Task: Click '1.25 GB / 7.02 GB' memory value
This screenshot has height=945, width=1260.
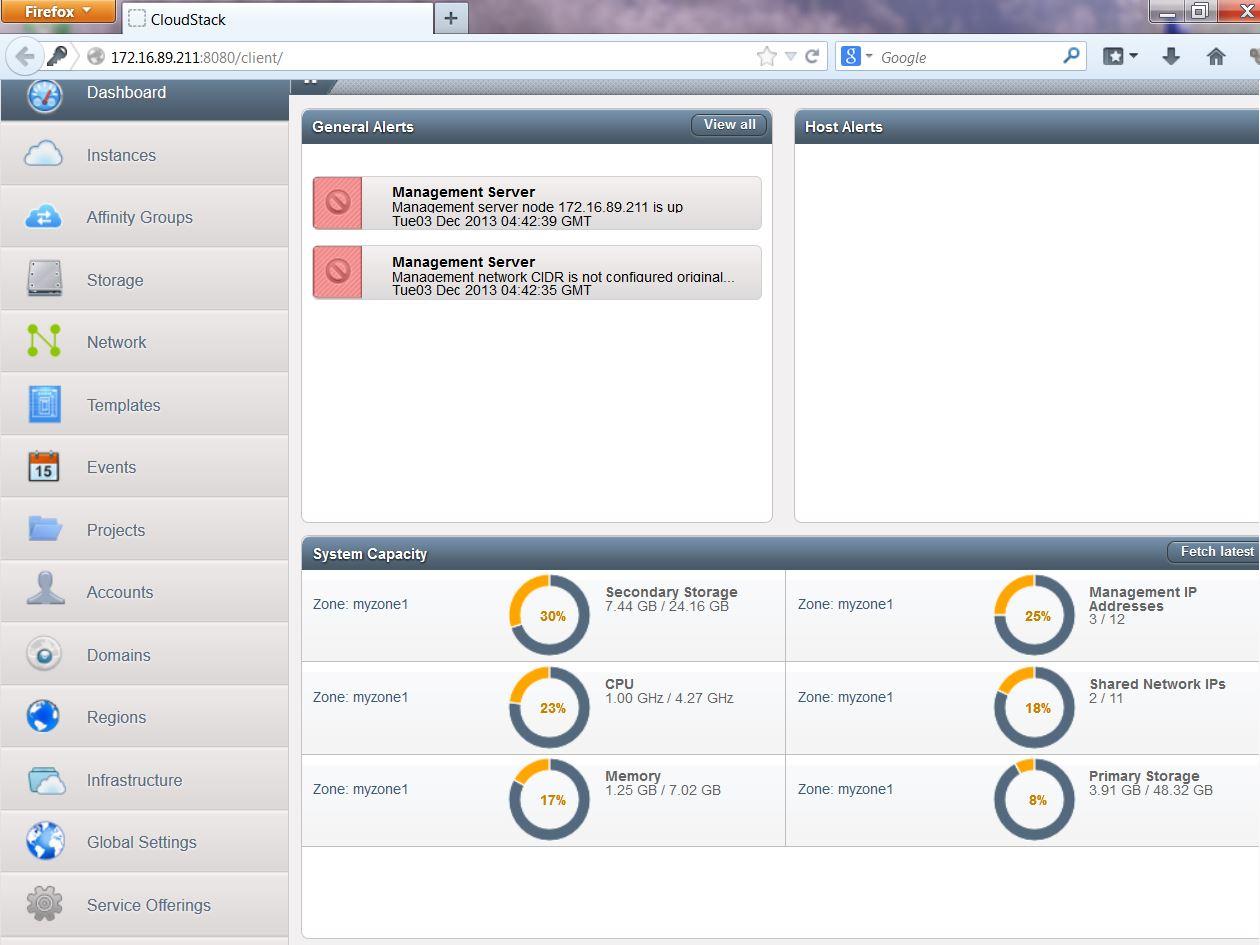Action: pos(663,790)
